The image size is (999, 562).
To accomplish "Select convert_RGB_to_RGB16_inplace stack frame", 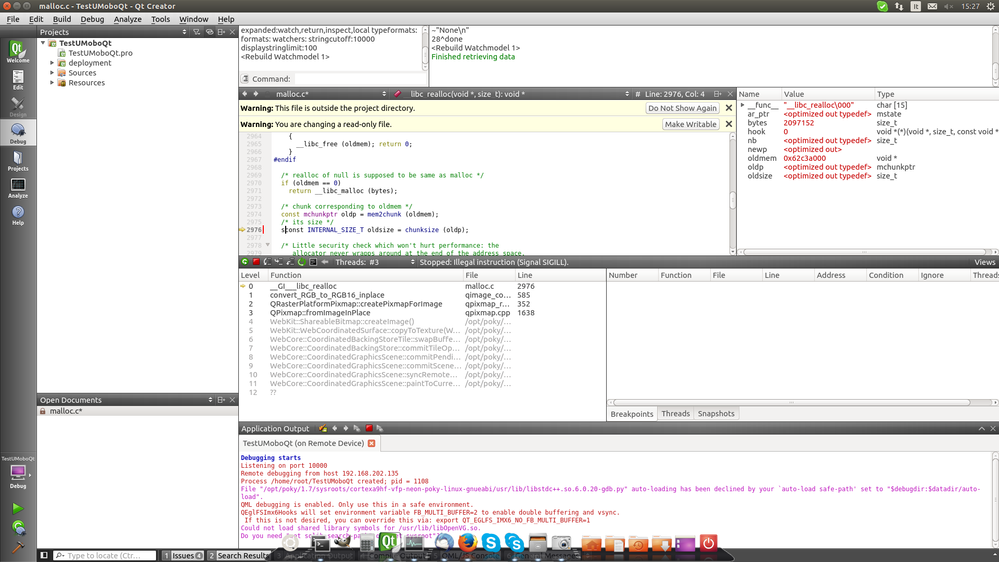I will 327,295.
